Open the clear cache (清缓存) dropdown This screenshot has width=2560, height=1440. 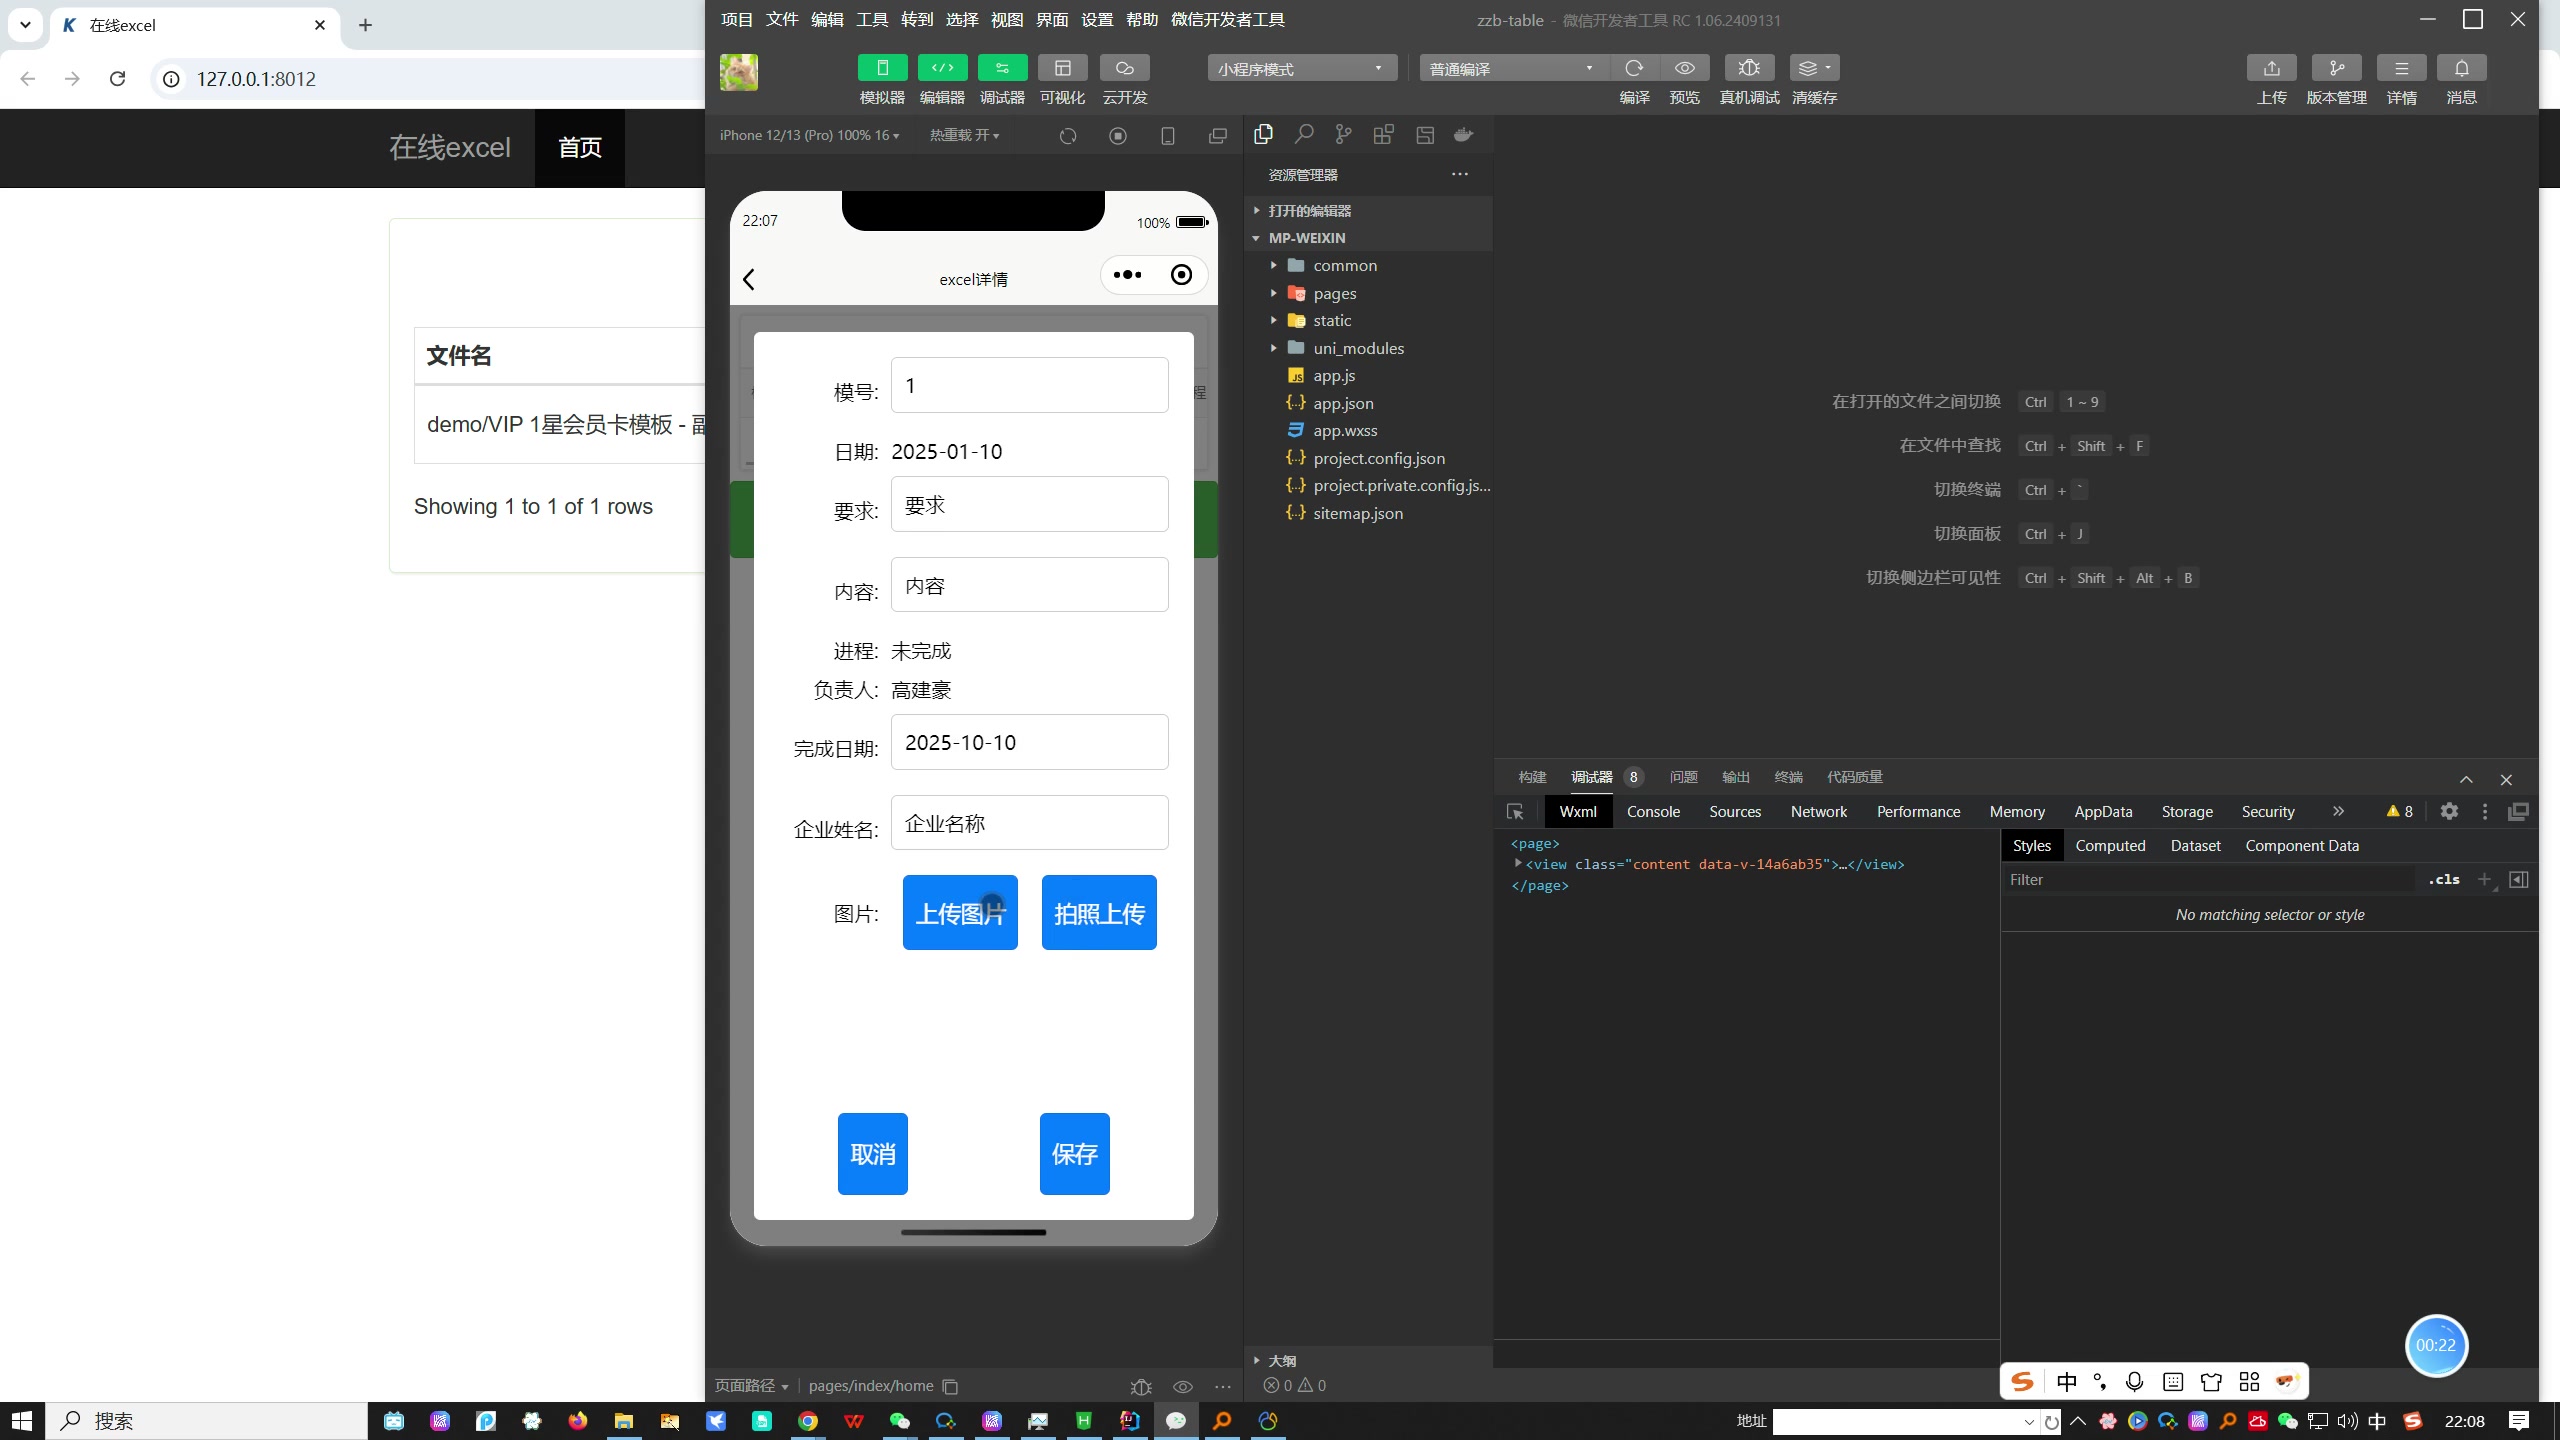pyautogui.click(x=1814, y=68)
